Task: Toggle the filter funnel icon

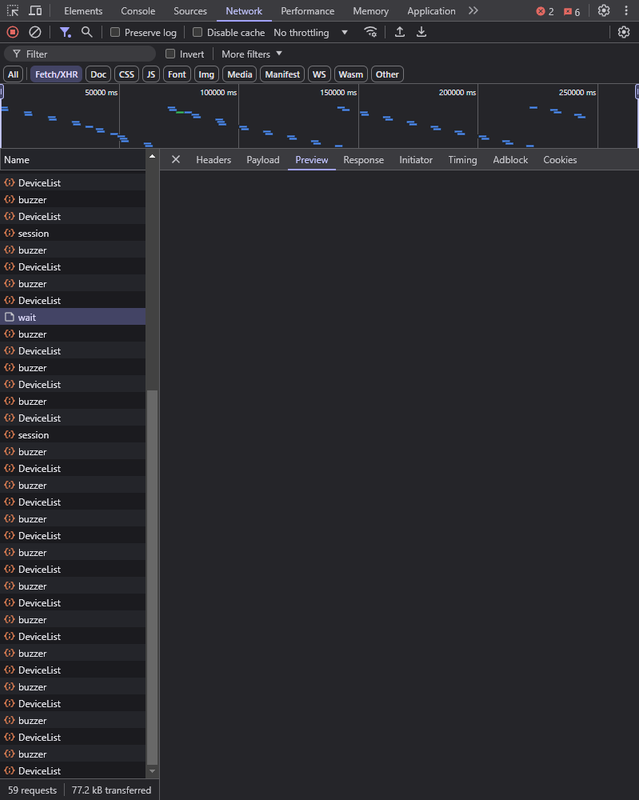Action: tap(65, 33)
